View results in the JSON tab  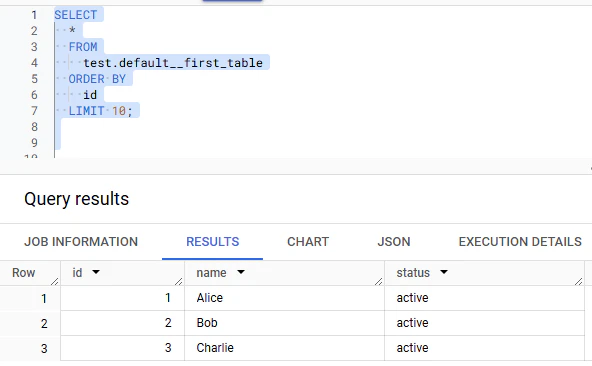point(394,242)
